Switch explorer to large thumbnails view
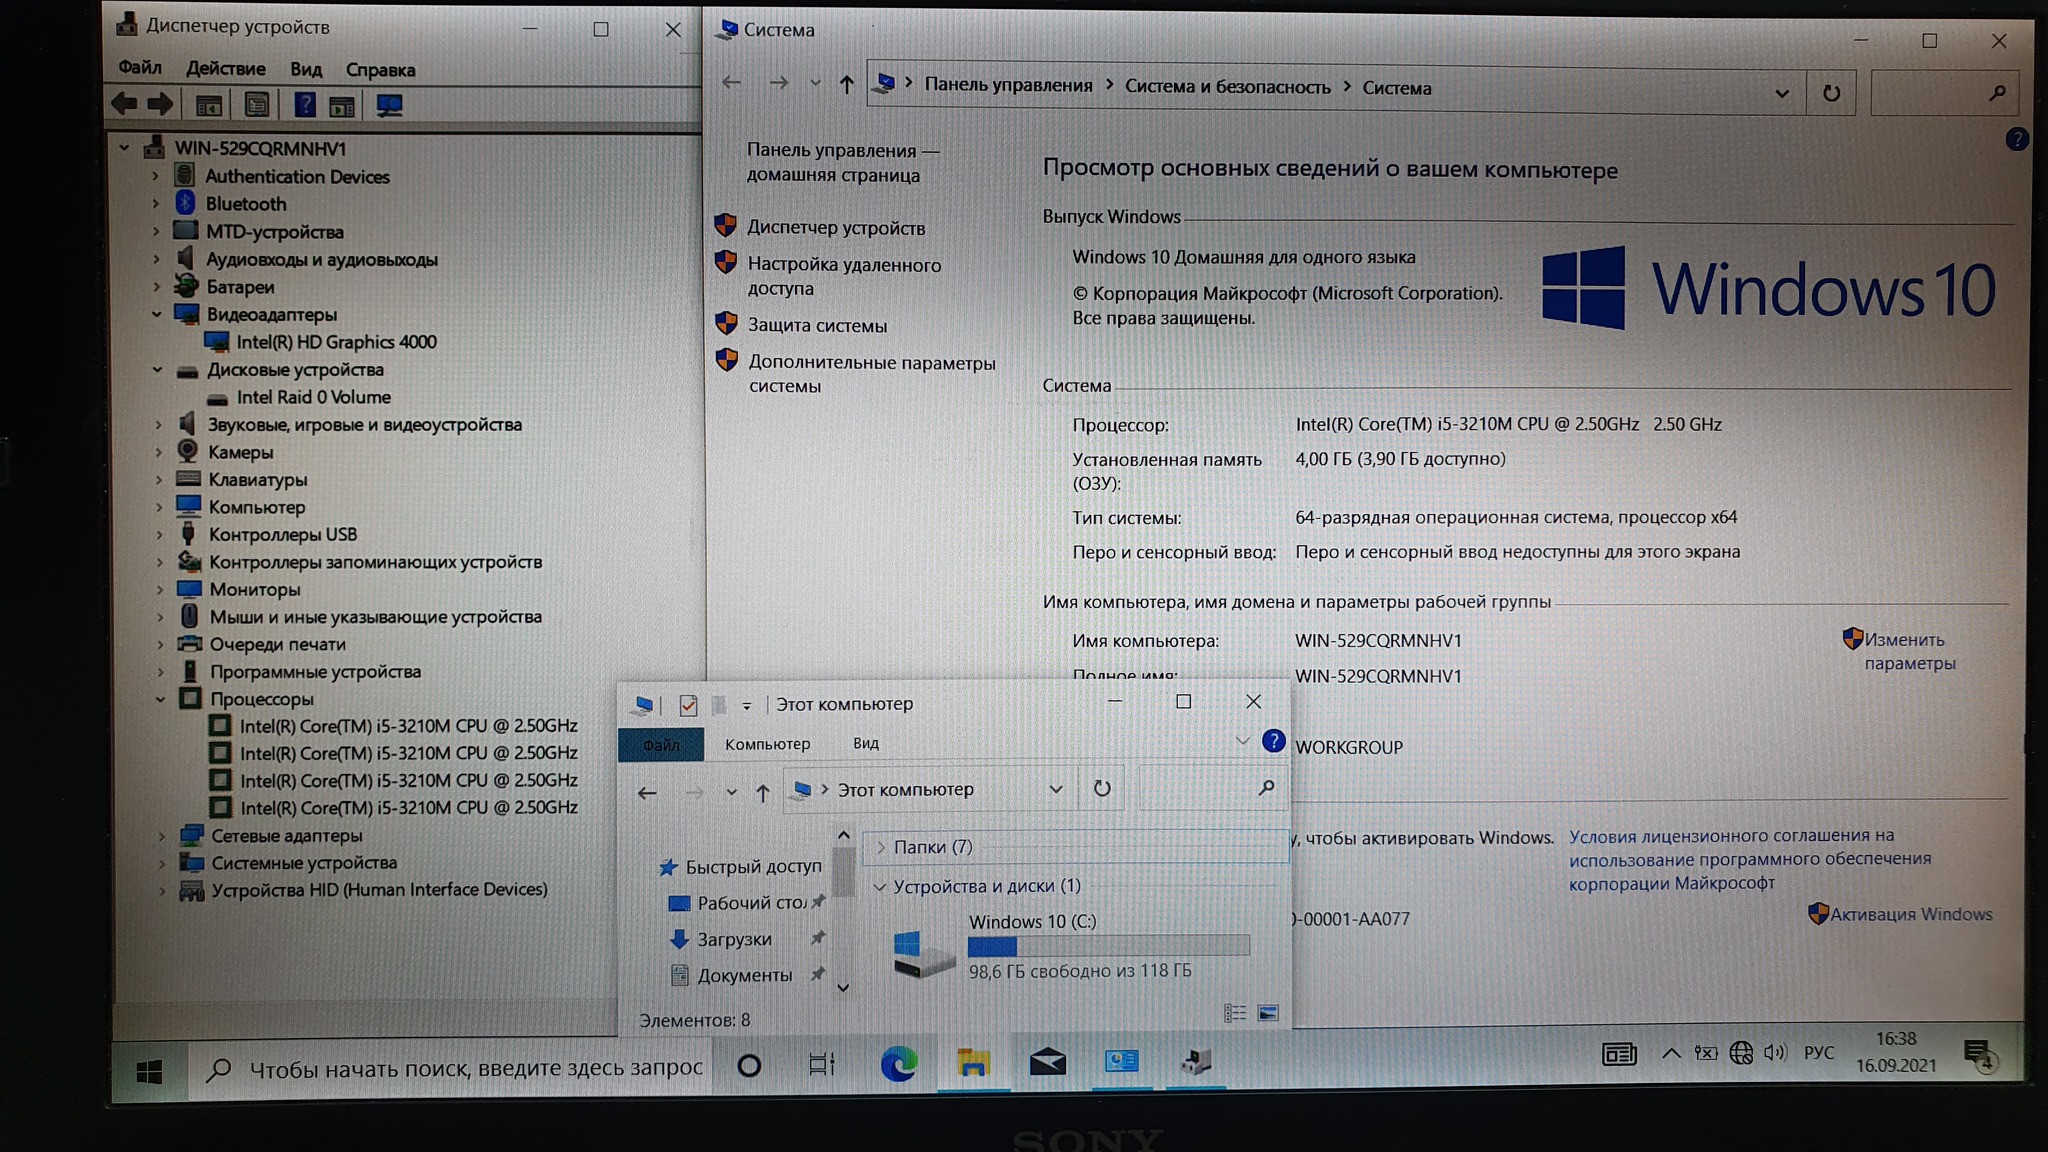The width and height of the screenshot is (2048, 1152). (x=1268, y=1014)
